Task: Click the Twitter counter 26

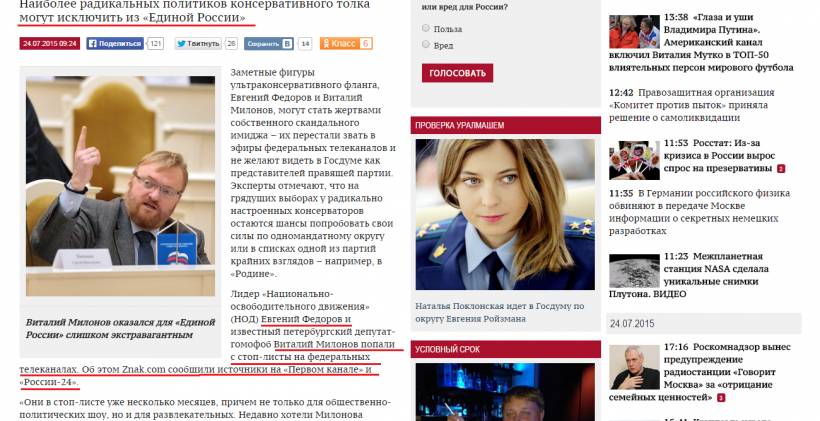Action: tap(231, 43)
